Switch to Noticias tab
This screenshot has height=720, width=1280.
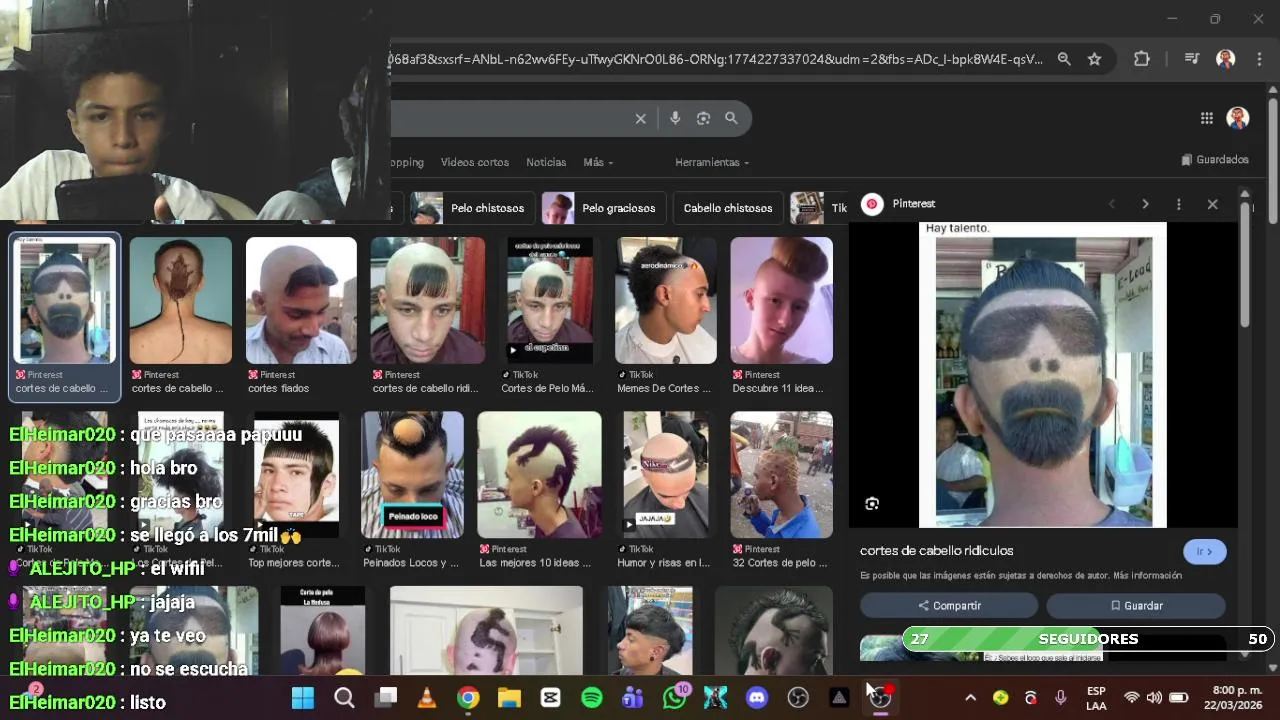pyautogui.click(x=546, y=162)
